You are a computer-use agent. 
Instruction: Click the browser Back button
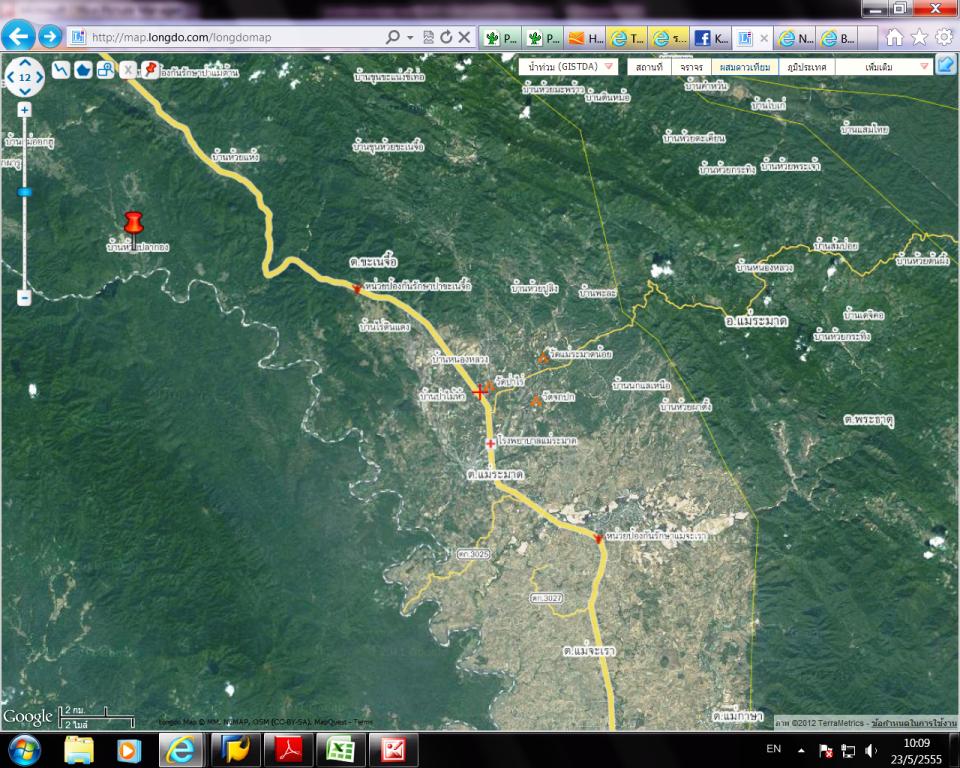click(x=18, y=37)
